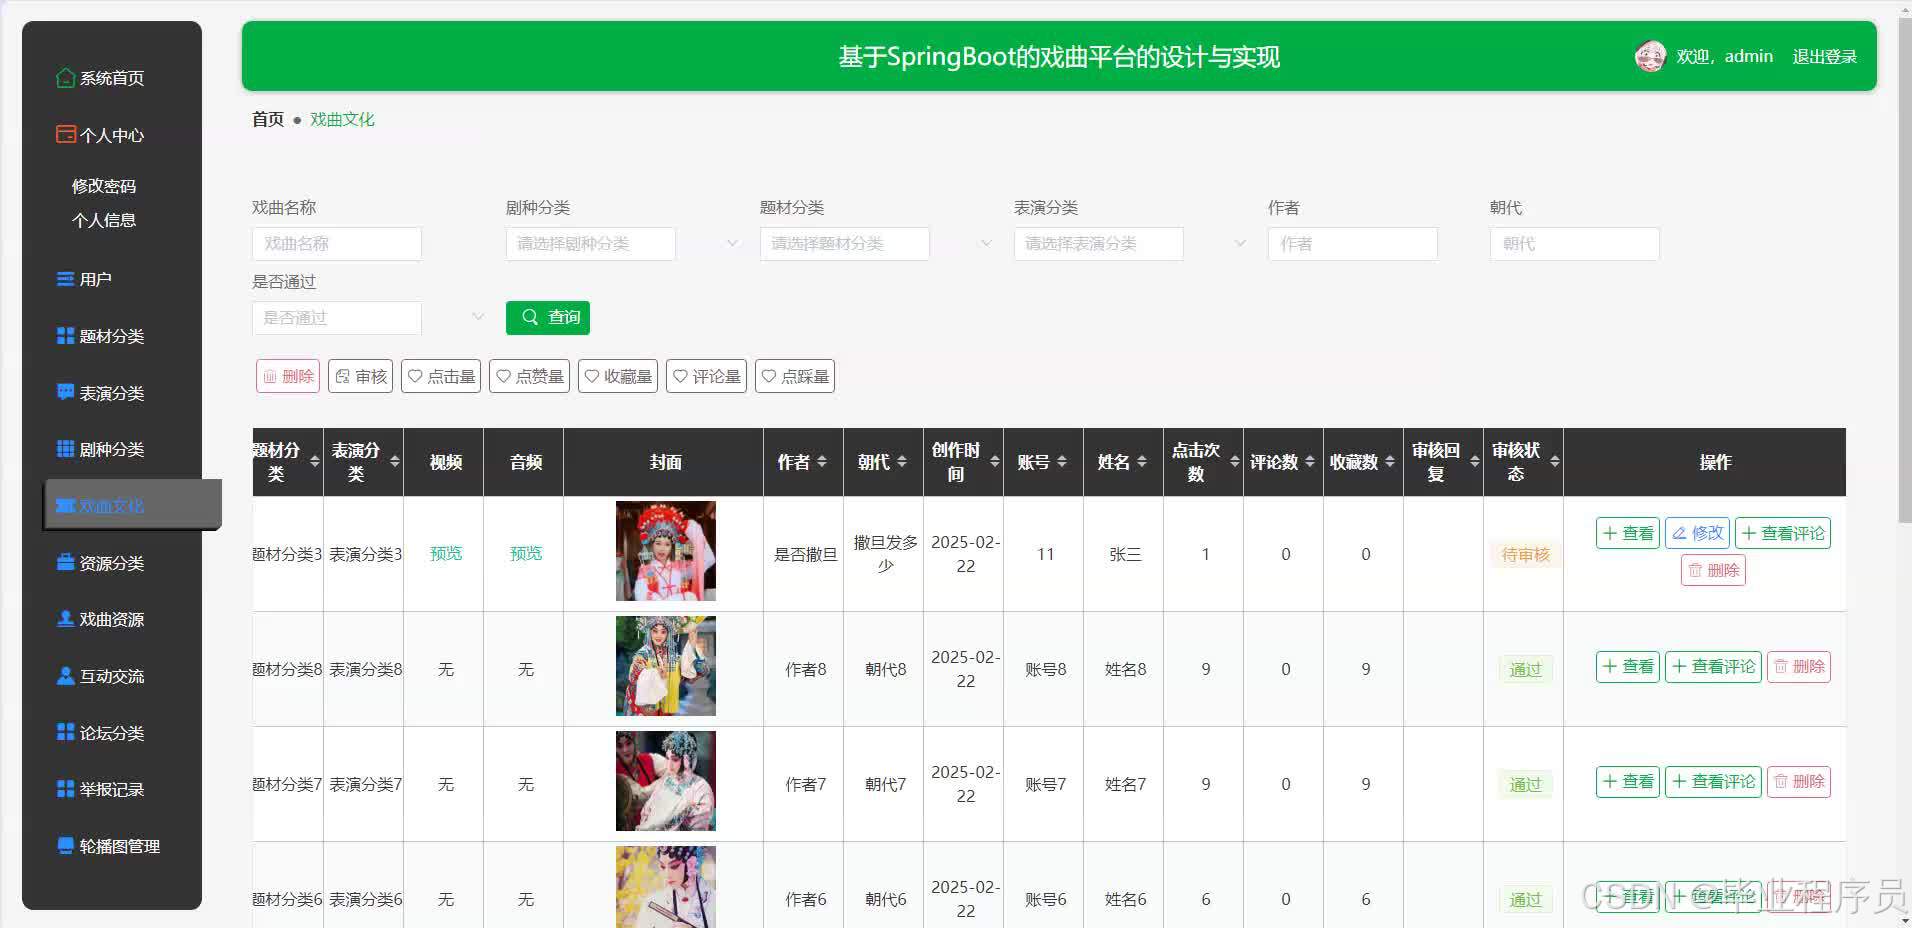
Task: Click 修改 button in 张三 row
Action: click(x=1697, y=533)
